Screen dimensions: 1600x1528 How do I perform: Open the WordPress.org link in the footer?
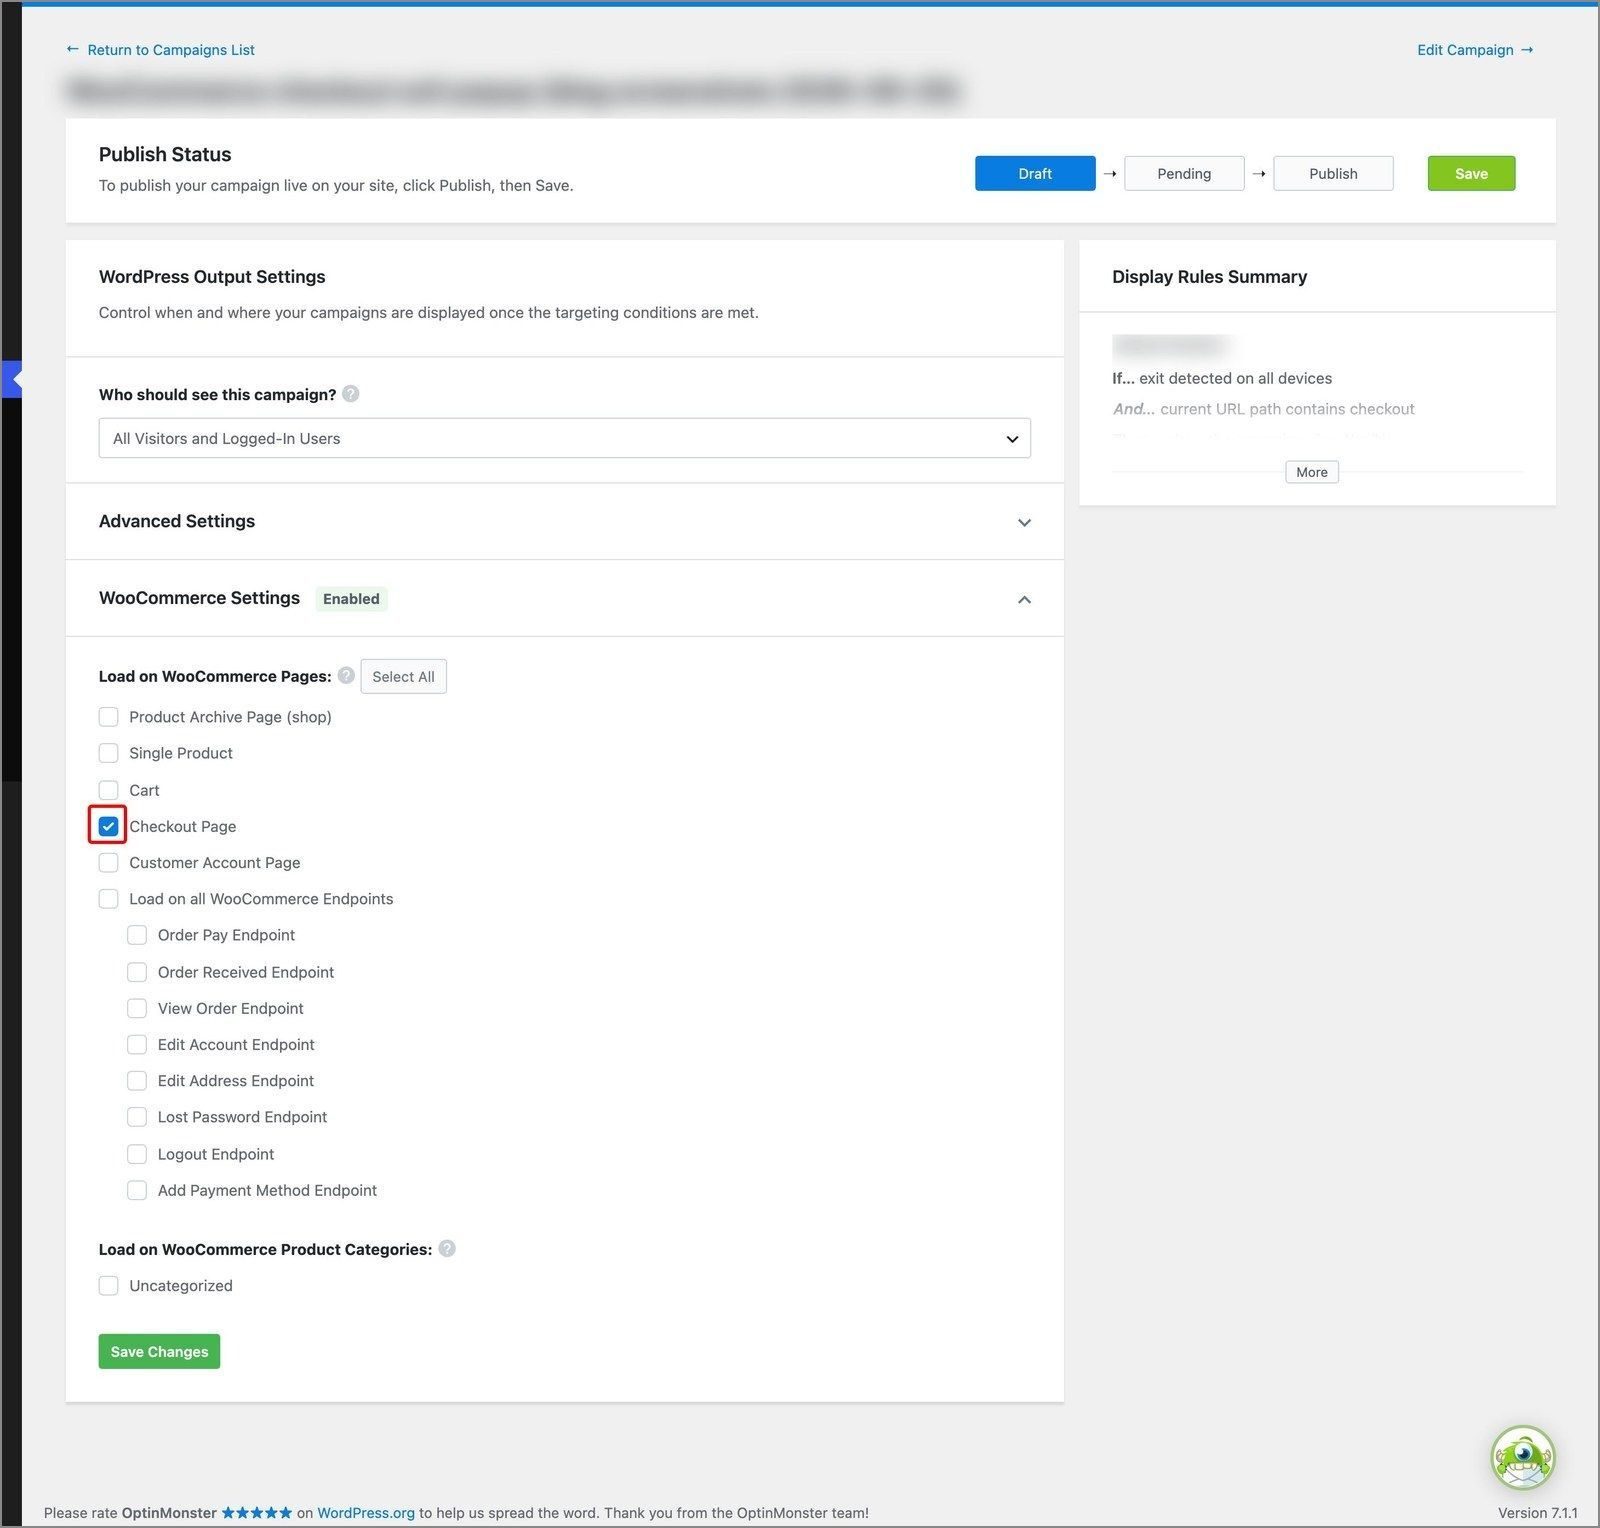click(366, 1512)
